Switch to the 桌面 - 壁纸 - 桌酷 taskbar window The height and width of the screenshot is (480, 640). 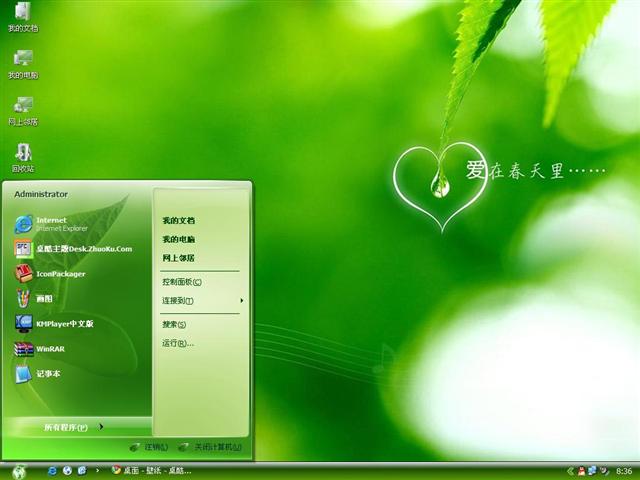pos(152,471)
